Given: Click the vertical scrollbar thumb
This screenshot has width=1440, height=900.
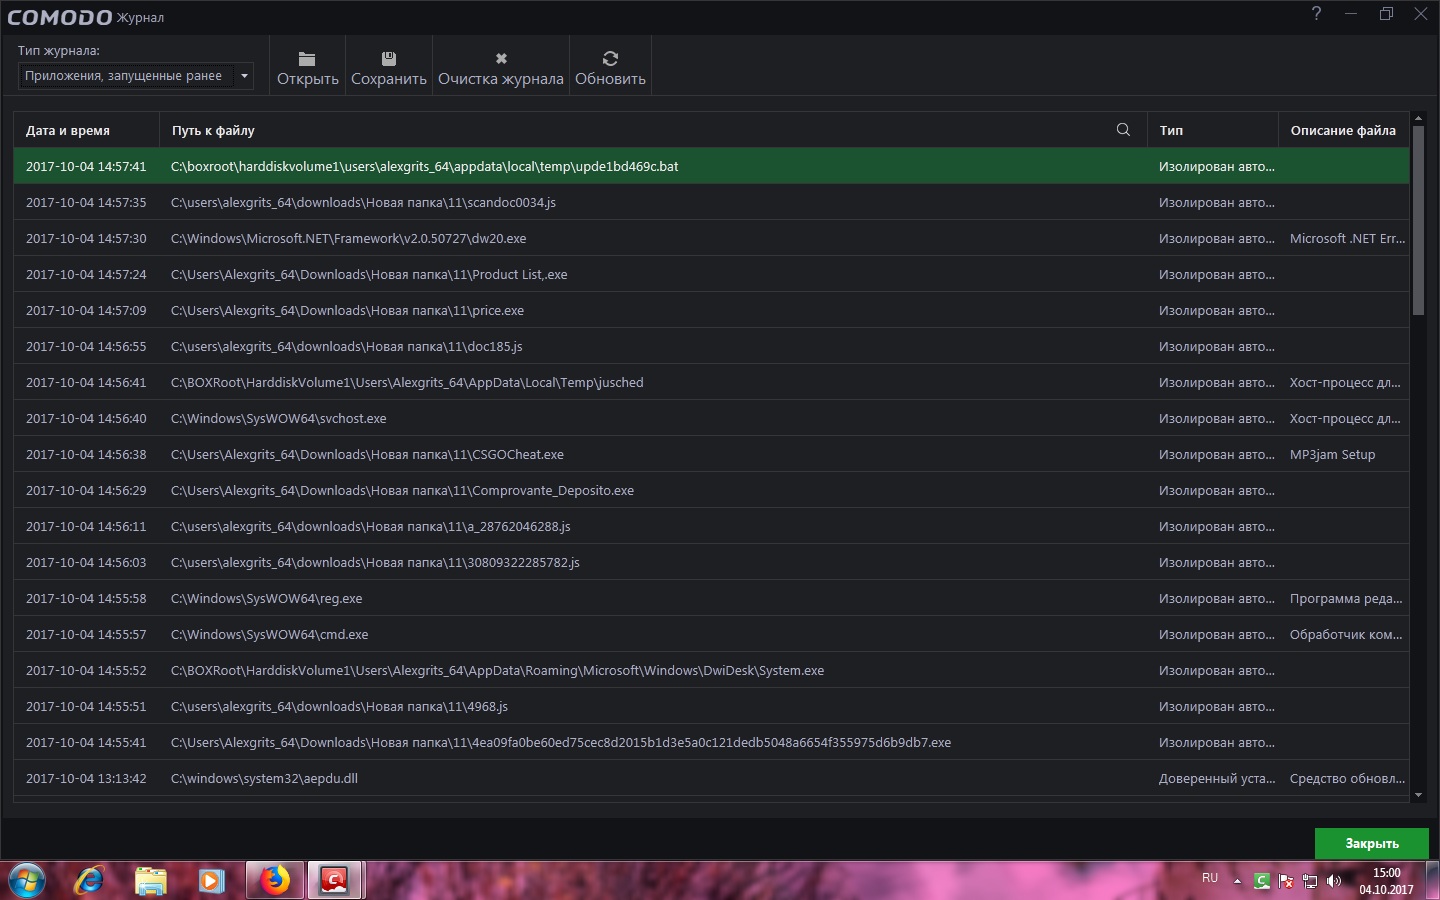Looking at the screenshot, I should click(1418, 220).
